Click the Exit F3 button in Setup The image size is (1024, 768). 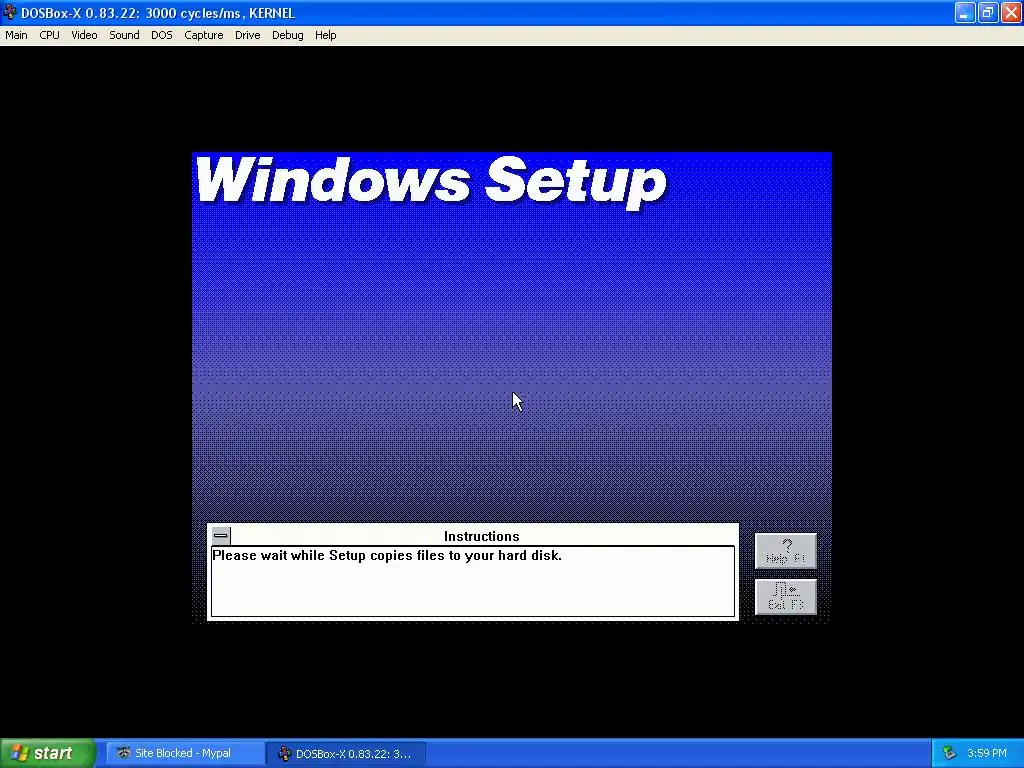point(786,597)
